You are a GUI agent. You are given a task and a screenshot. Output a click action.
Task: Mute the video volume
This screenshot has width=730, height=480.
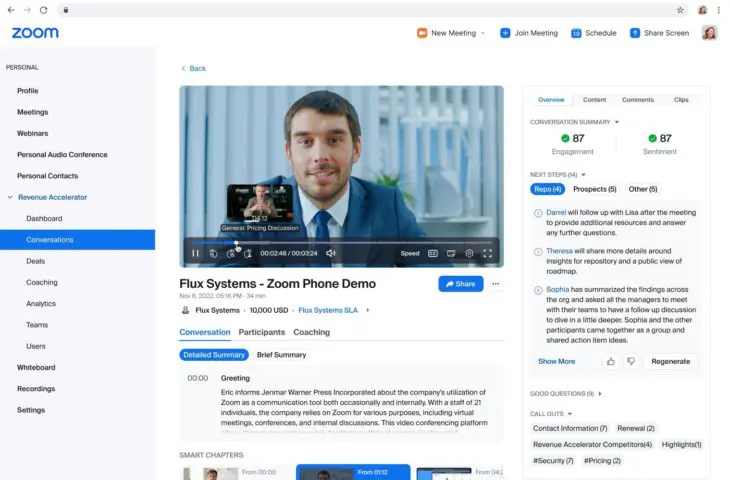click(x=331, y=254)
